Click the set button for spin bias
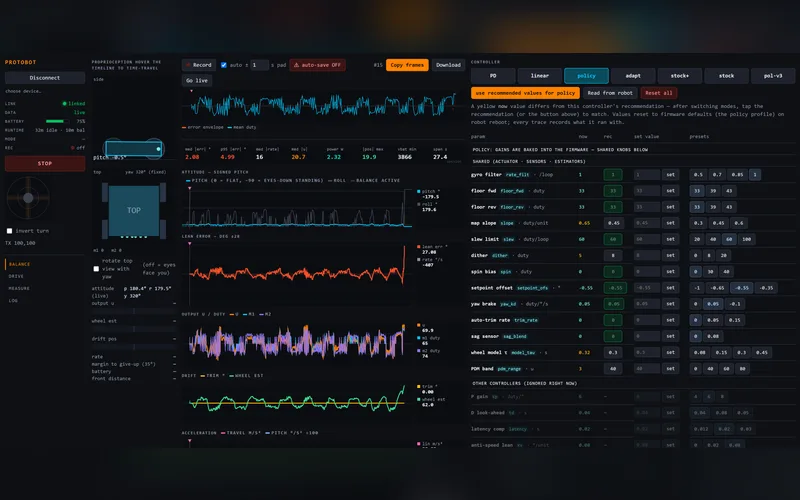Viewport: 800px width, 500px height. (670, 271)
